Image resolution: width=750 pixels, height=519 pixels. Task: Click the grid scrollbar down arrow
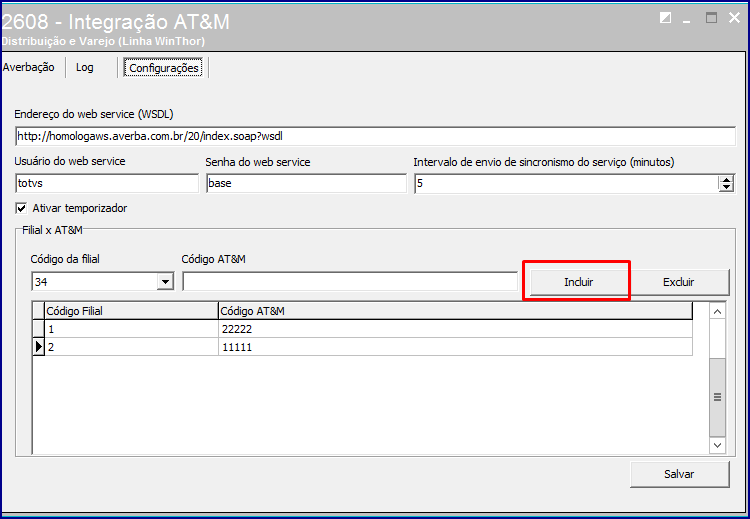pos(717,445)
